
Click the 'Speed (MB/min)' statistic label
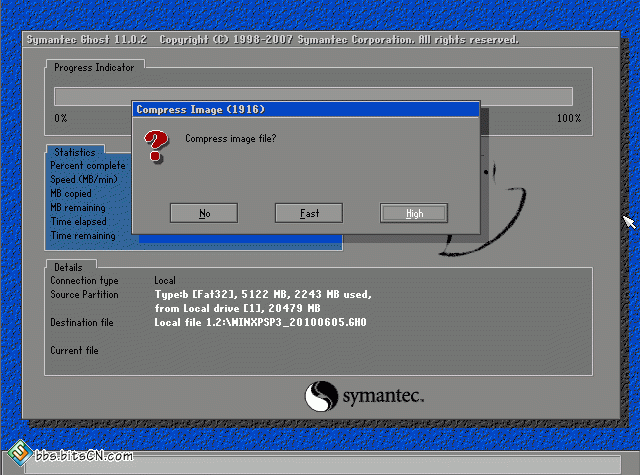[84, 180]
